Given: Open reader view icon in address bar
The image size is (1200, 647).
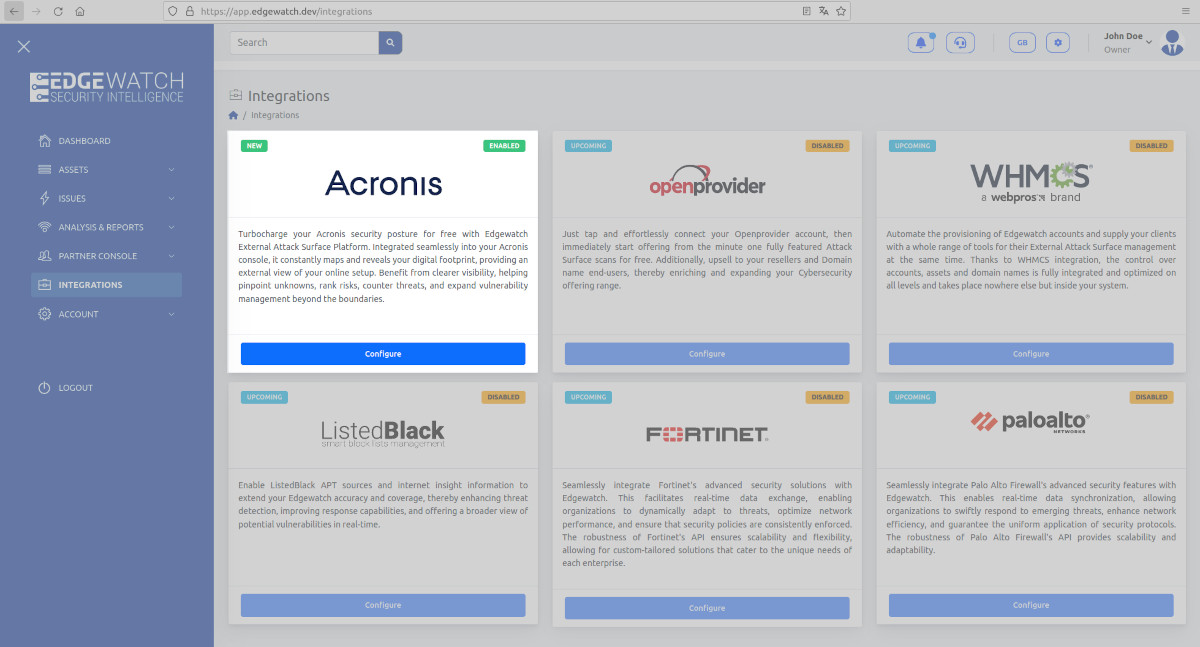Looking at the screenshot, I should tap(807, 11).
